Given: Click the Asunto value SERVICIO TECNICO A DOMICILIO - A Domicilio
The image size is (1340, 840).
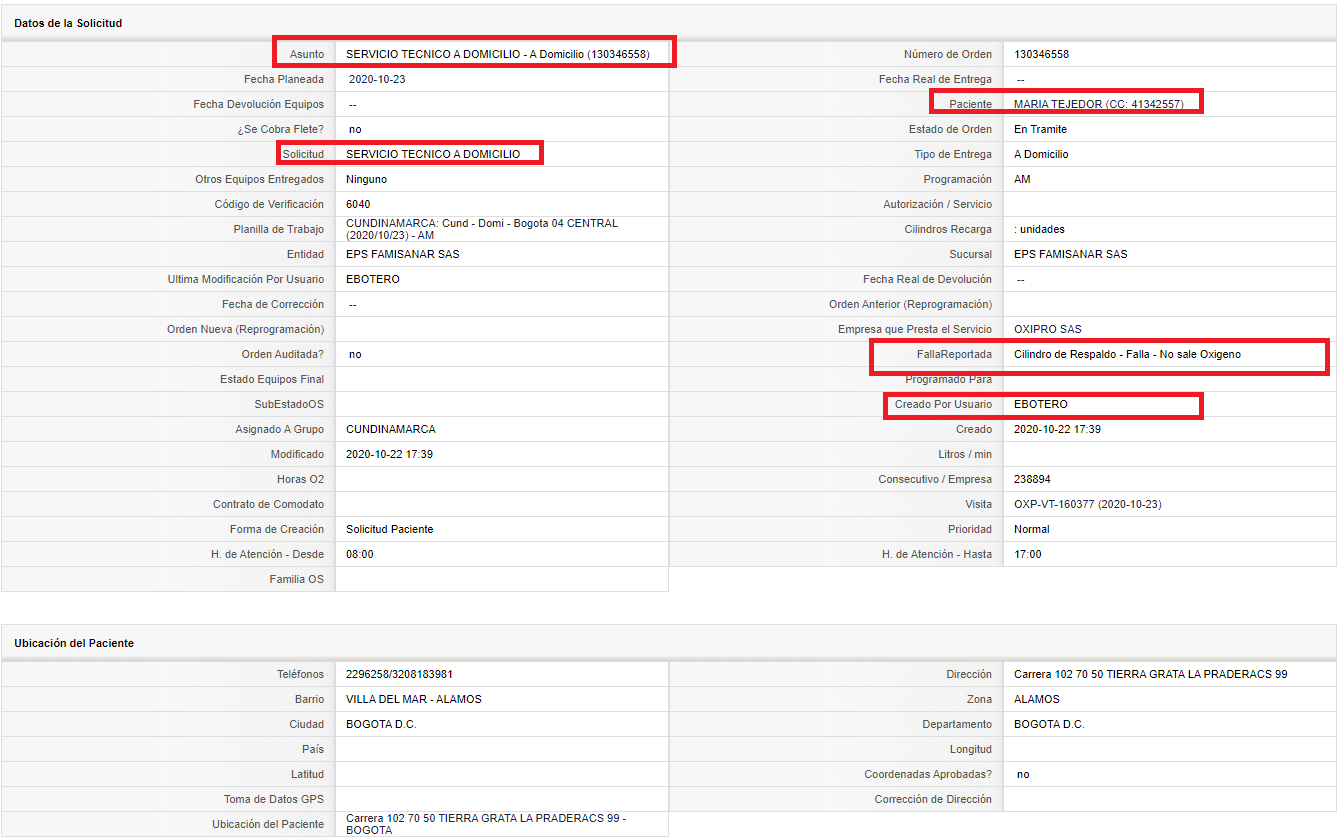Looking at the screenshot, I should pos(497,54).
